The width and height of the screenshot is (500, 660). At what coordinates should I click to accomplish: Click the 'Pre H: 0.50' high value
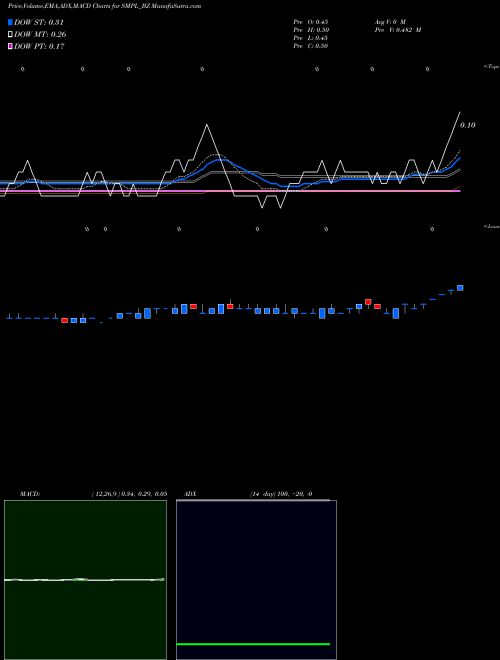(x=311, y=30)
